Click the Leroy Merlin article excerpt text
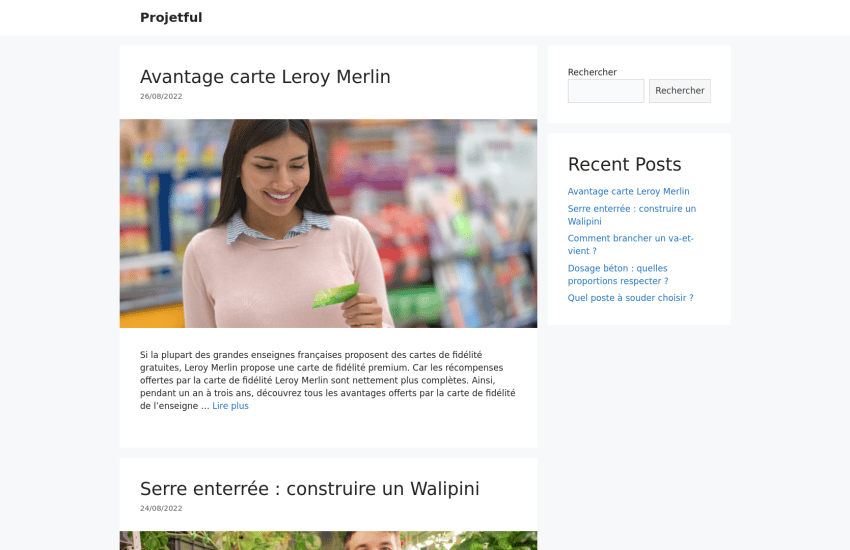 click(328, 380)
